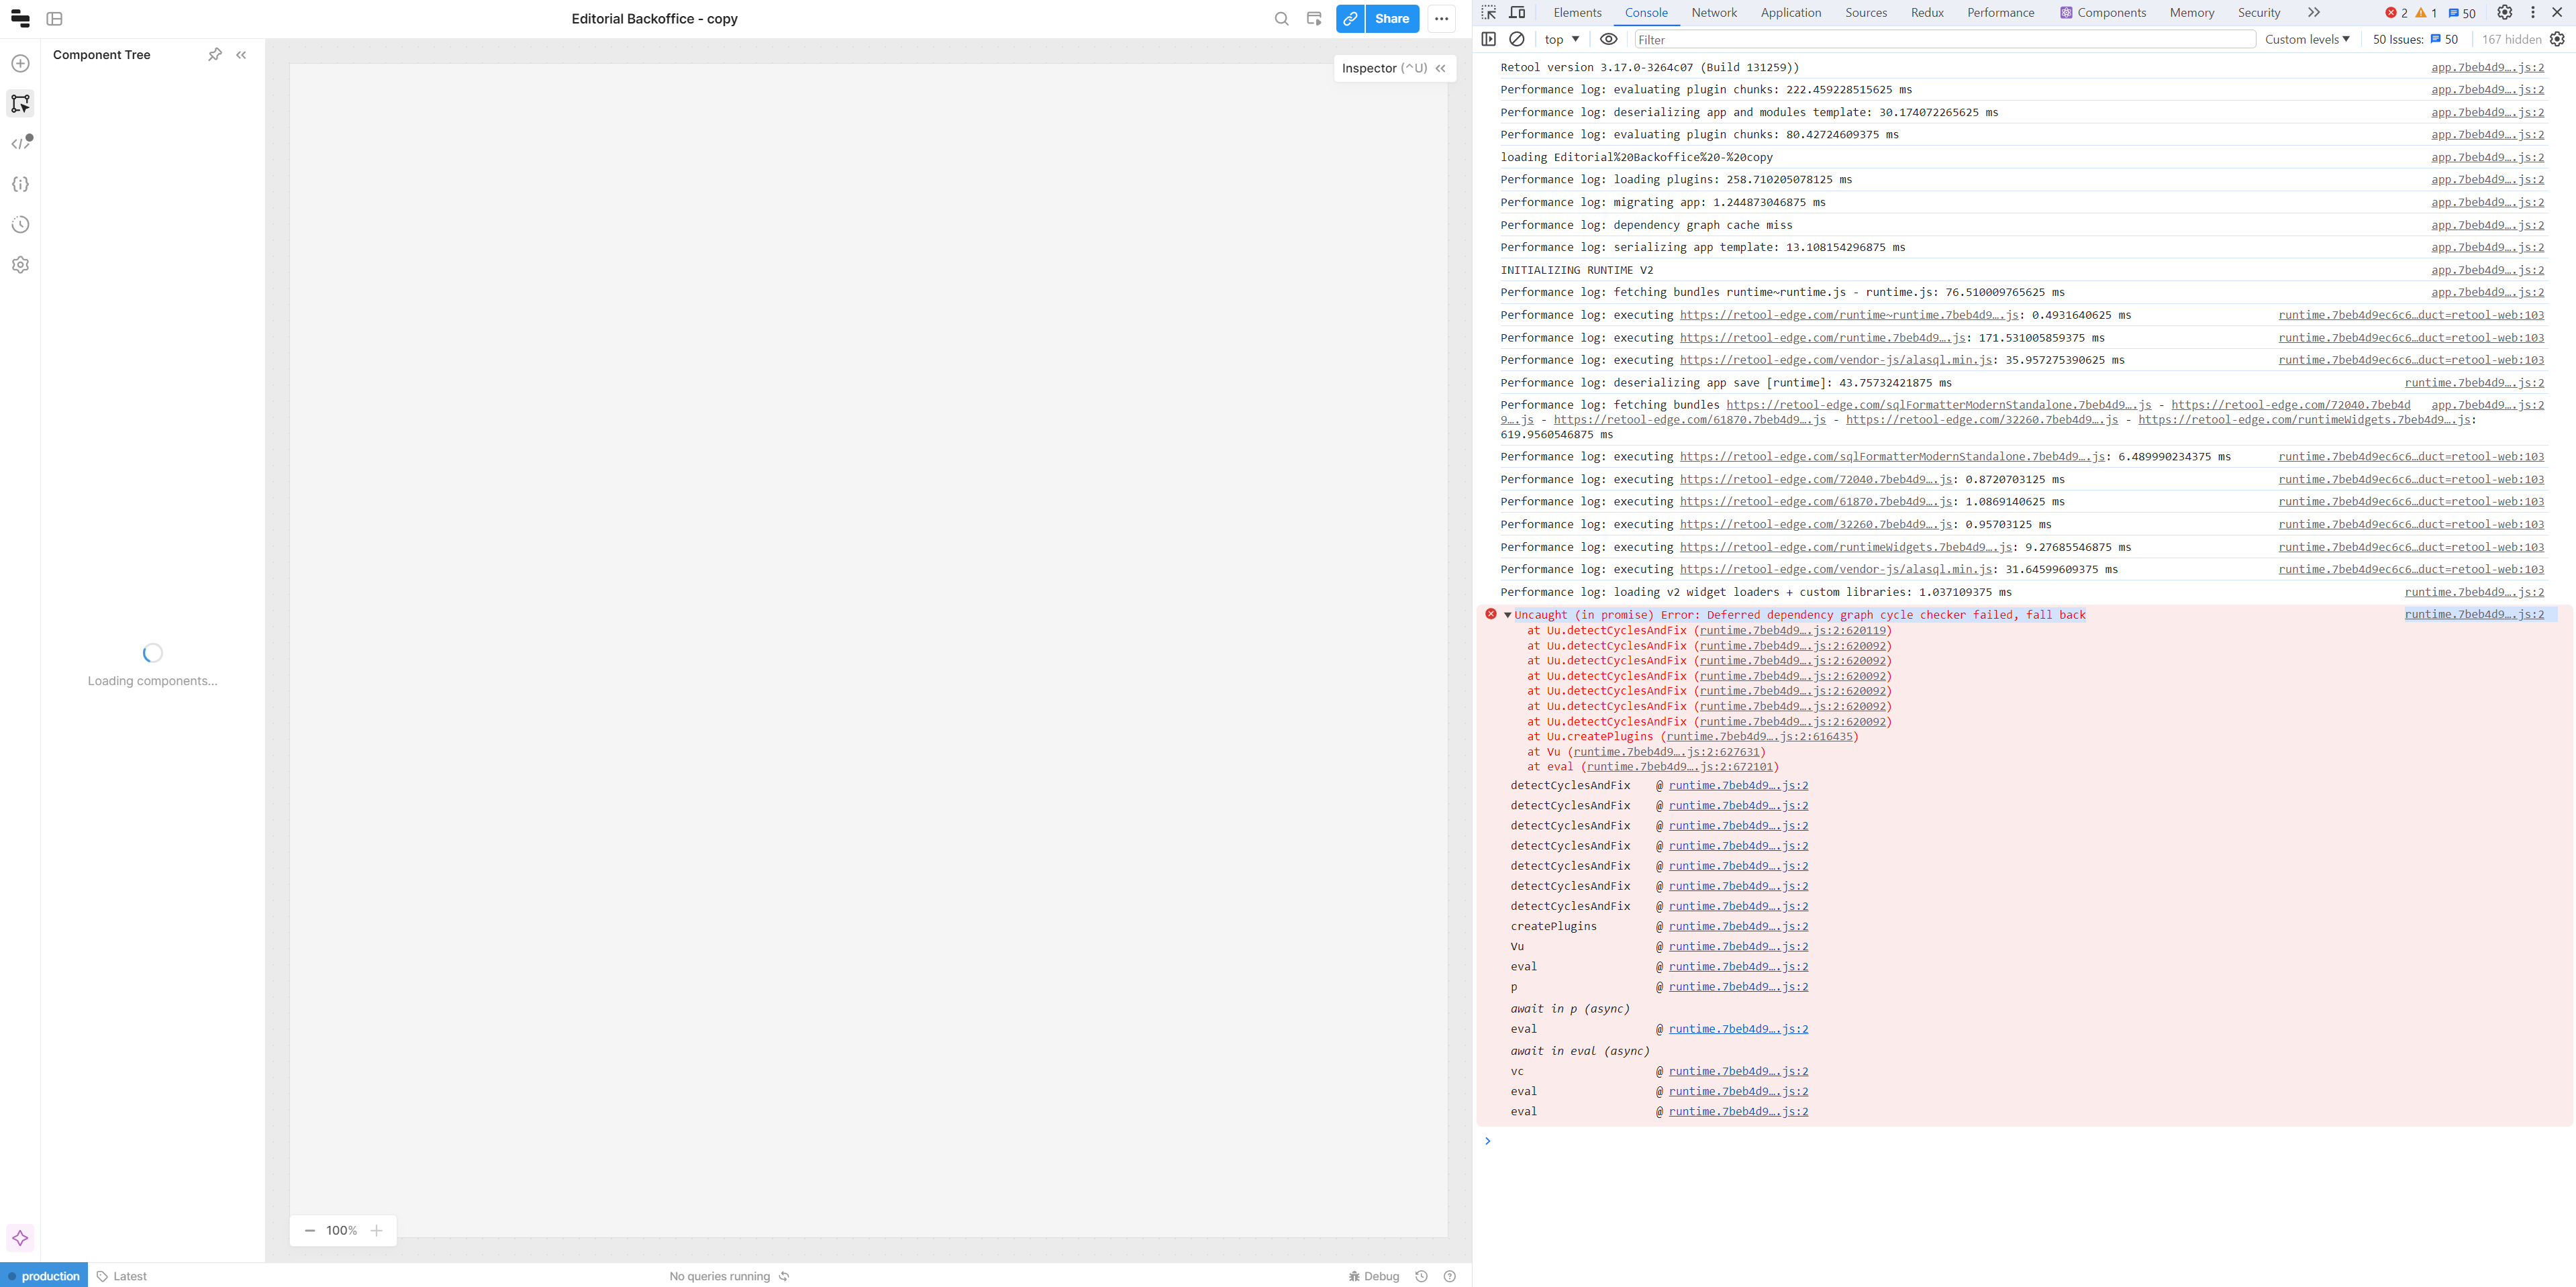Toggle the left panel layout icon
Image resolution: width=2576 pixels, height=1287 pixels.
[55, 19]
